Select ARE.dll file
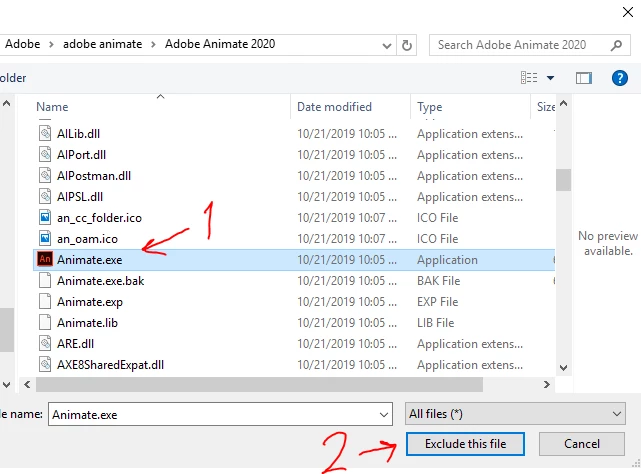641x474 pixels. pyautogui.click(x=75, y=344)
